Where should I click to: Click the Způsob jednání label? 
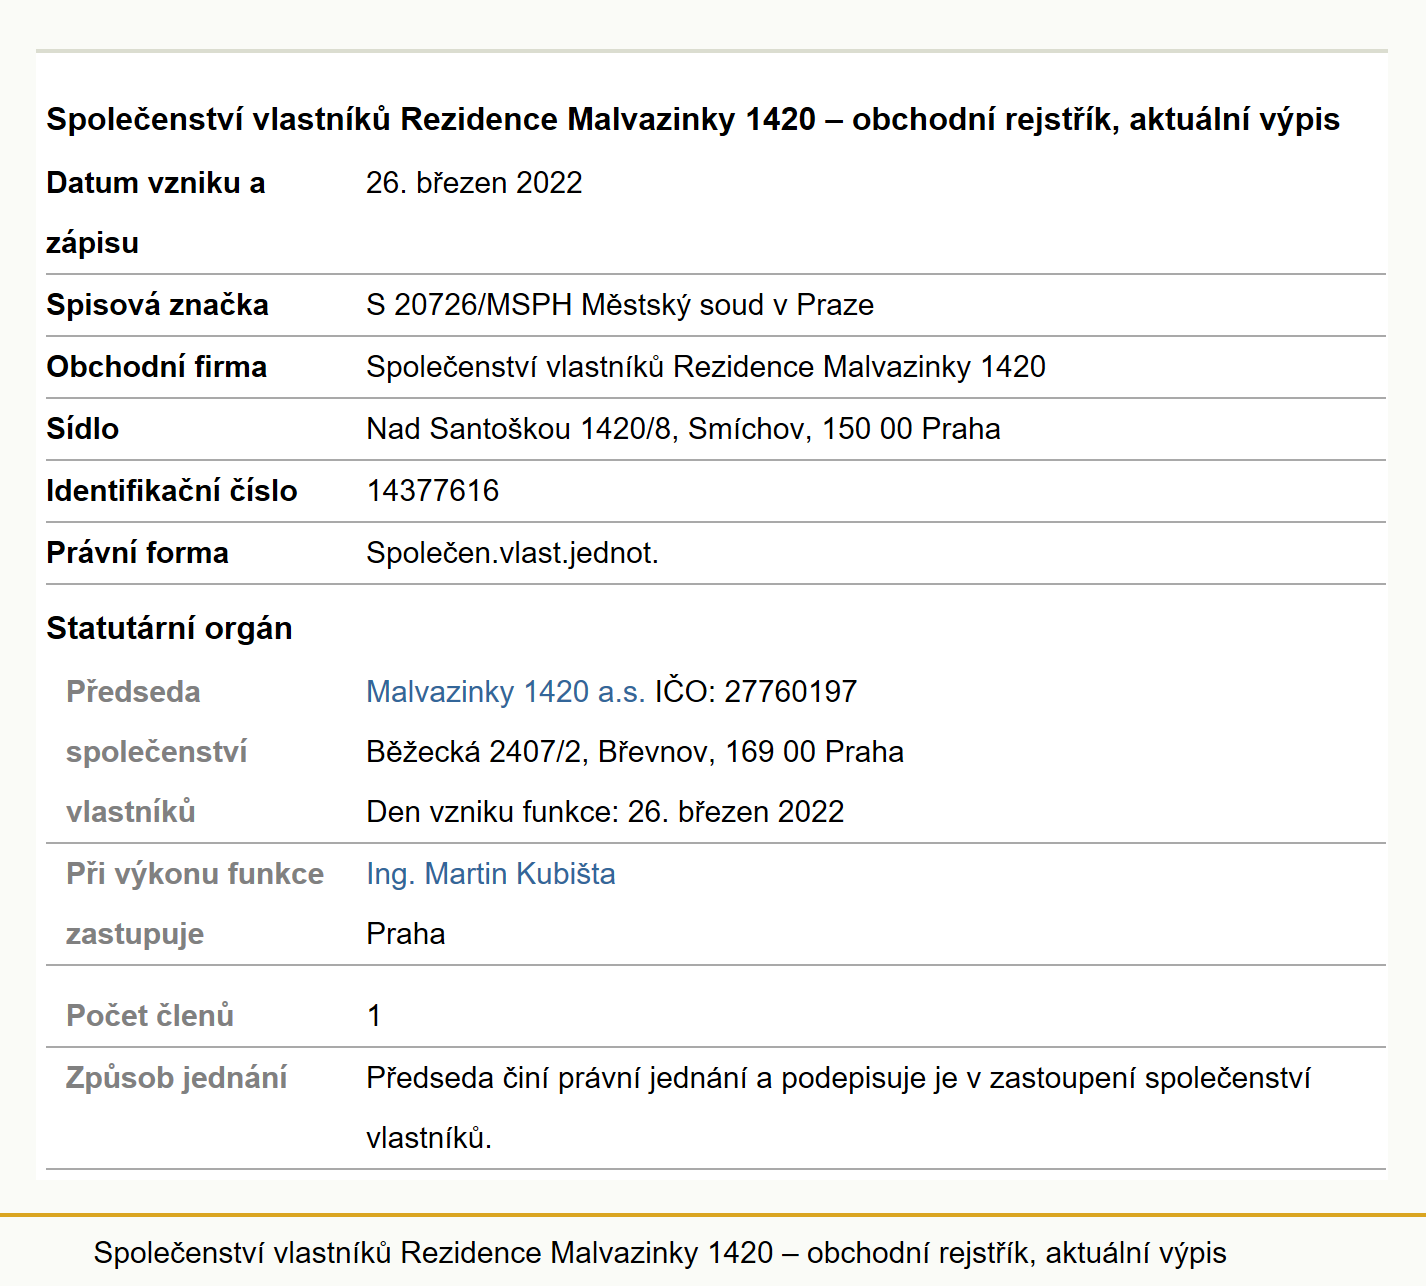click(176, 1078)
